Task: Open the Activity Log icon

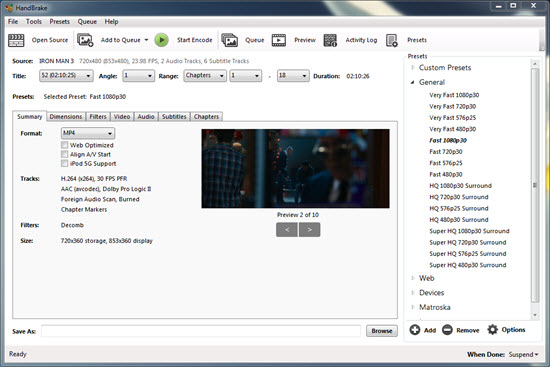Action: 330,40
